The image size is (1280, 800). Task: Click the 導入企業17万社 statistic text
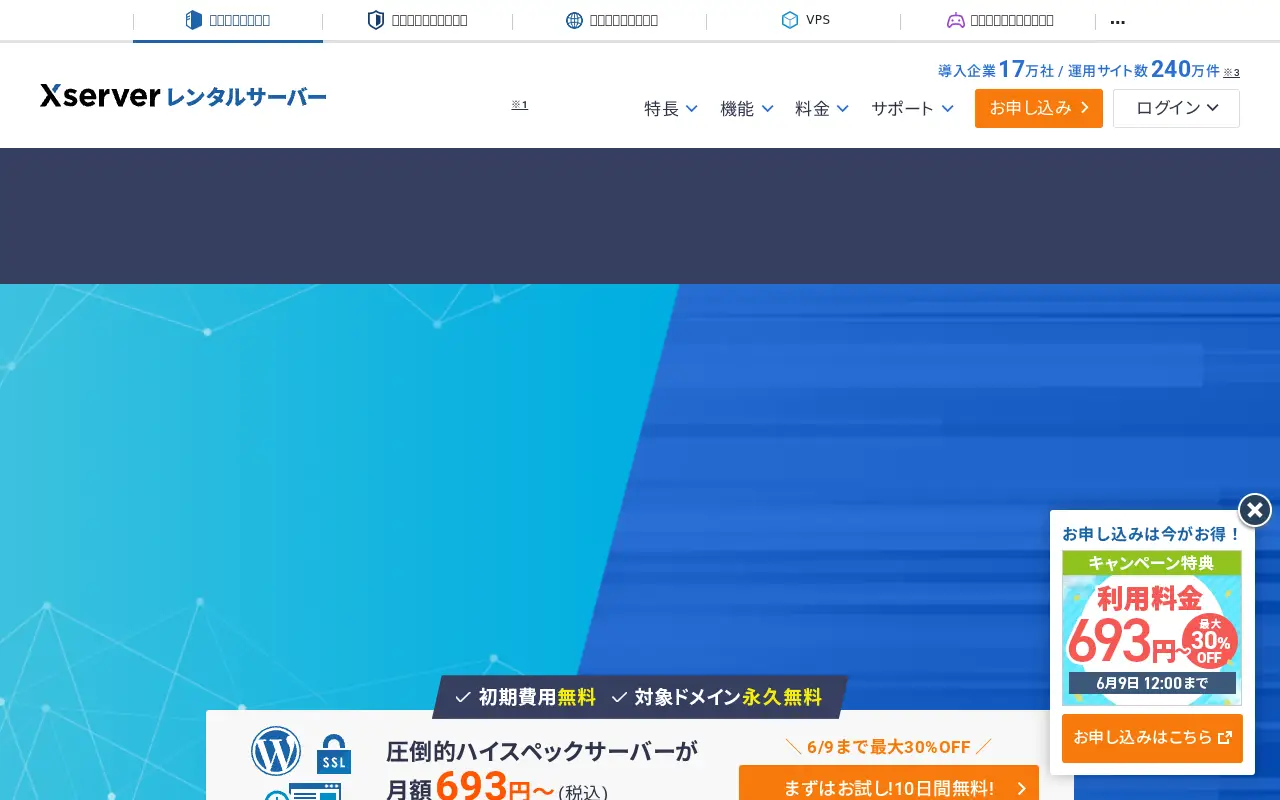click(996, 70)
